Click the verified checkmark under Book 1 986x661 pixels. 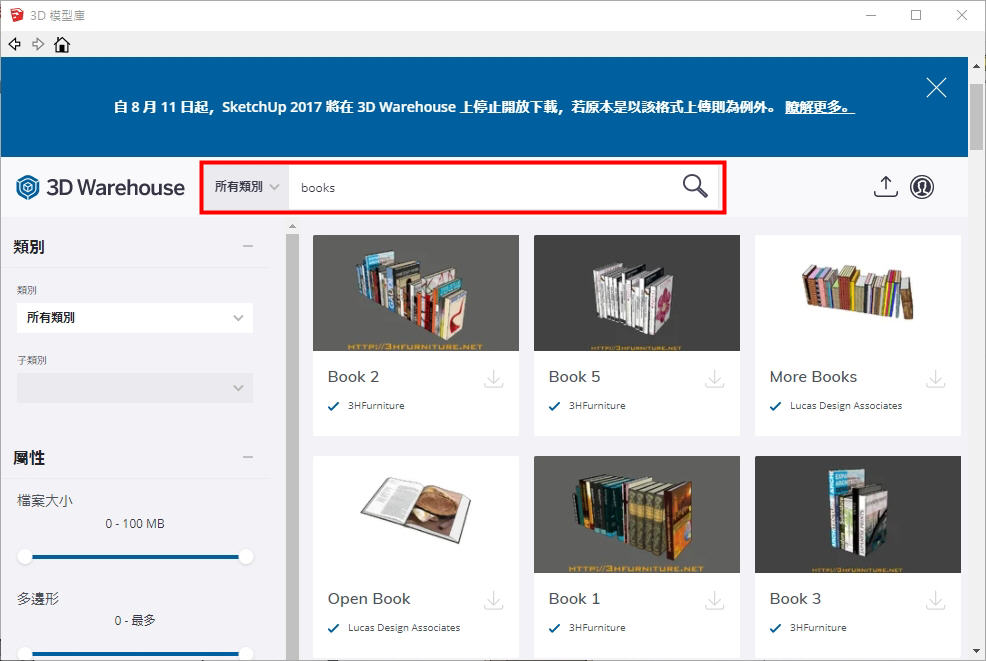coord(554,628)
